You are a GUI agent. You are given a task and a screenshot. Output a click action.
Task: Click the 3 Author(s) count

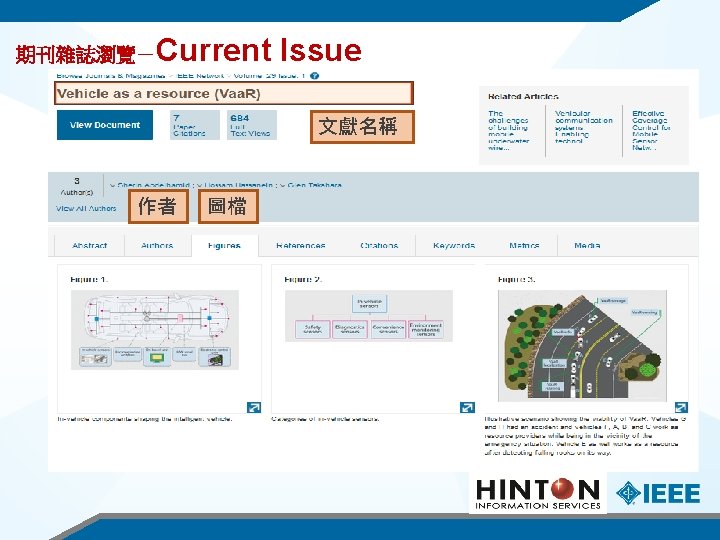[77, 186]
